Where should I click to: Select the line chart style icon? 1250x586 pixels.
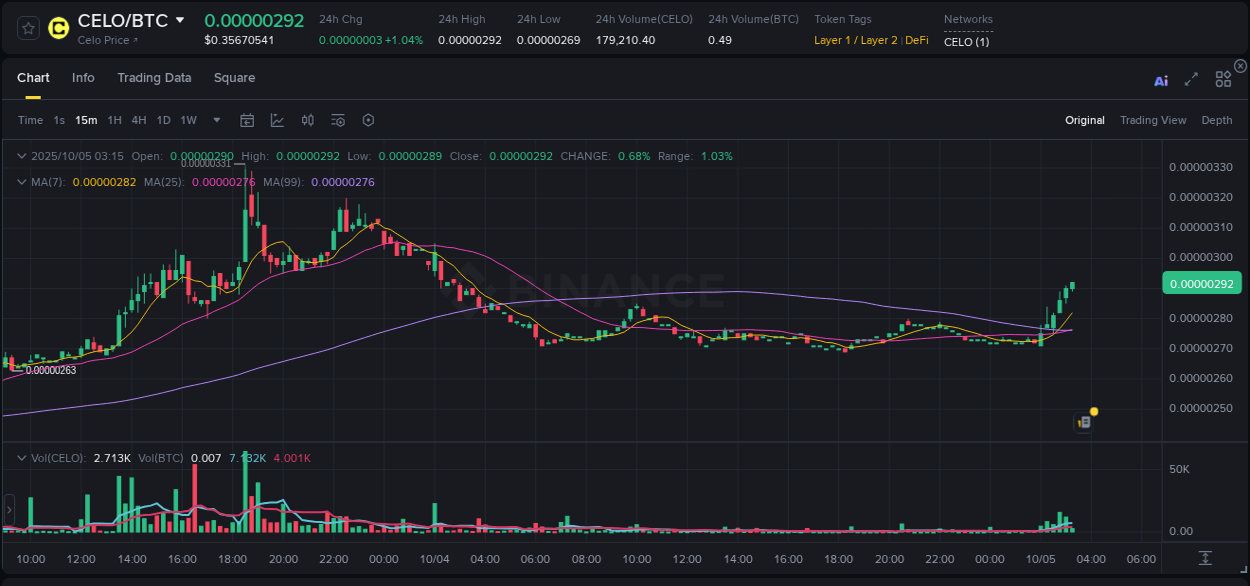277,120
